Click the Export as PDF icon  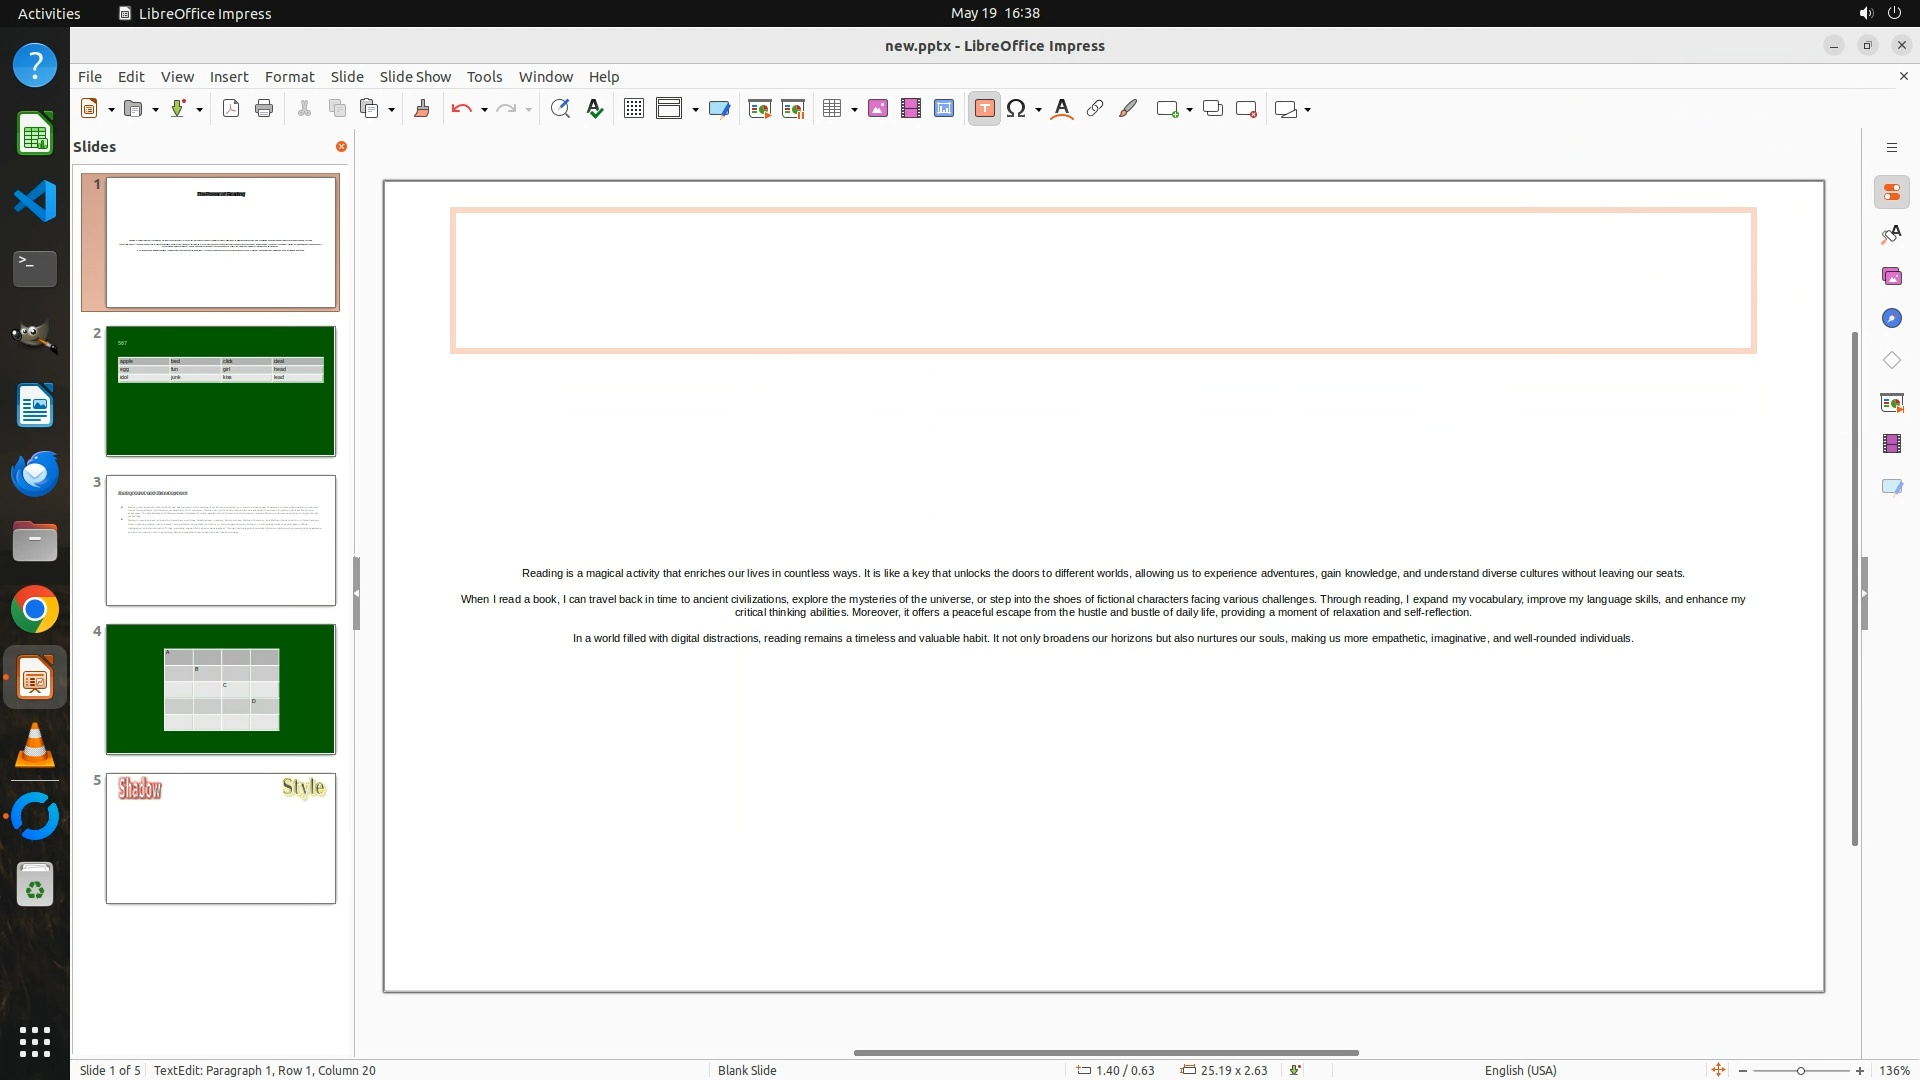[x=231, y=109]
